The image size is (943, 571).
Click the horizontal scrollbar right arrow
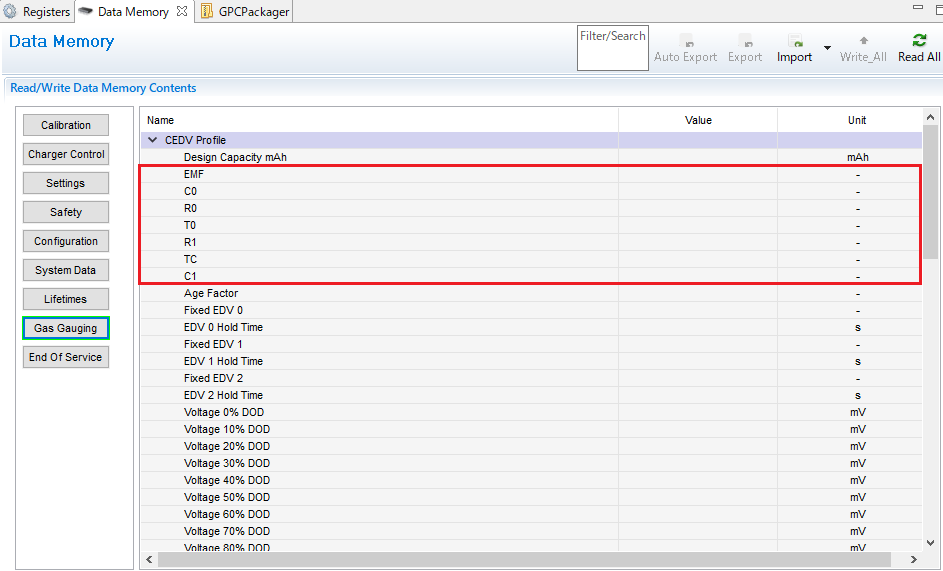point(914,560)
